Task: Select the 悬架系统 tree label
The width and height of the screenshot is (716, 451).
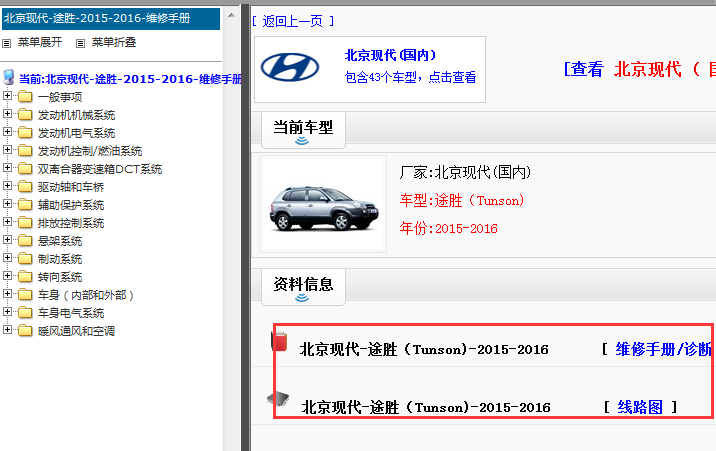Action: [x=60, y=241]
